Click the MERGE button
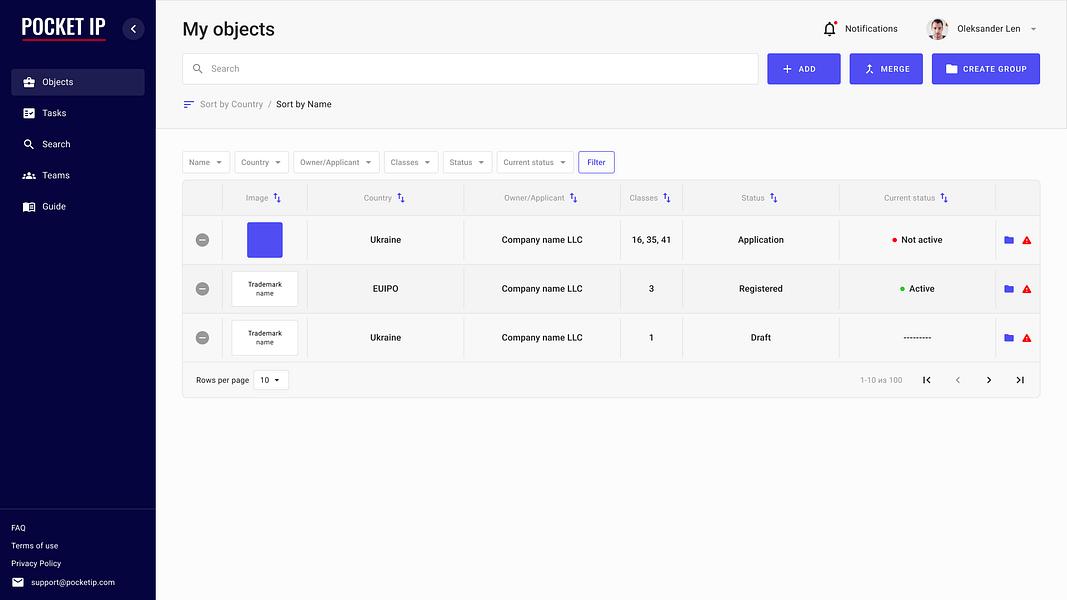The image size is (1067, 600). (886, 69)
